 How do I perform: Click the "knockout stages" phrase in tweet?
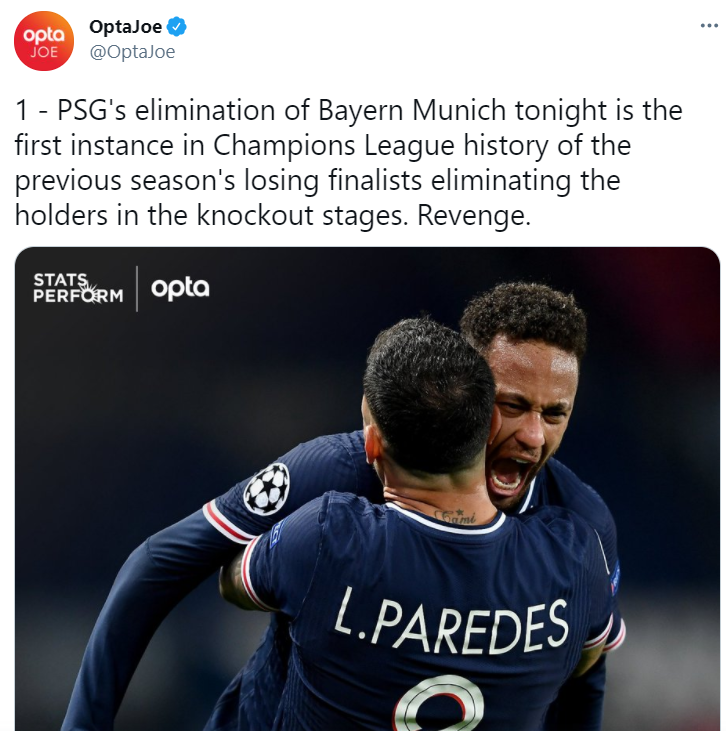[x=302, y=216]
